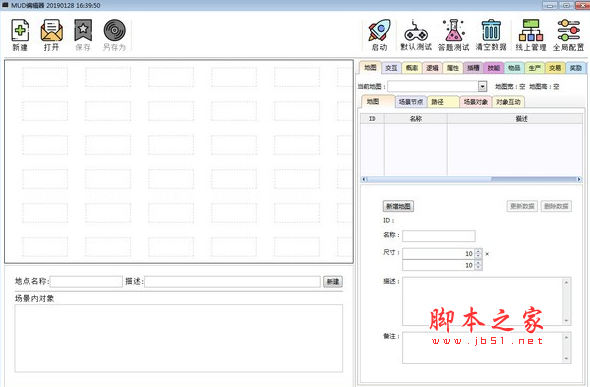Click the 清空数据 trash bin icon
590x387 pixels.
point(491,35)
